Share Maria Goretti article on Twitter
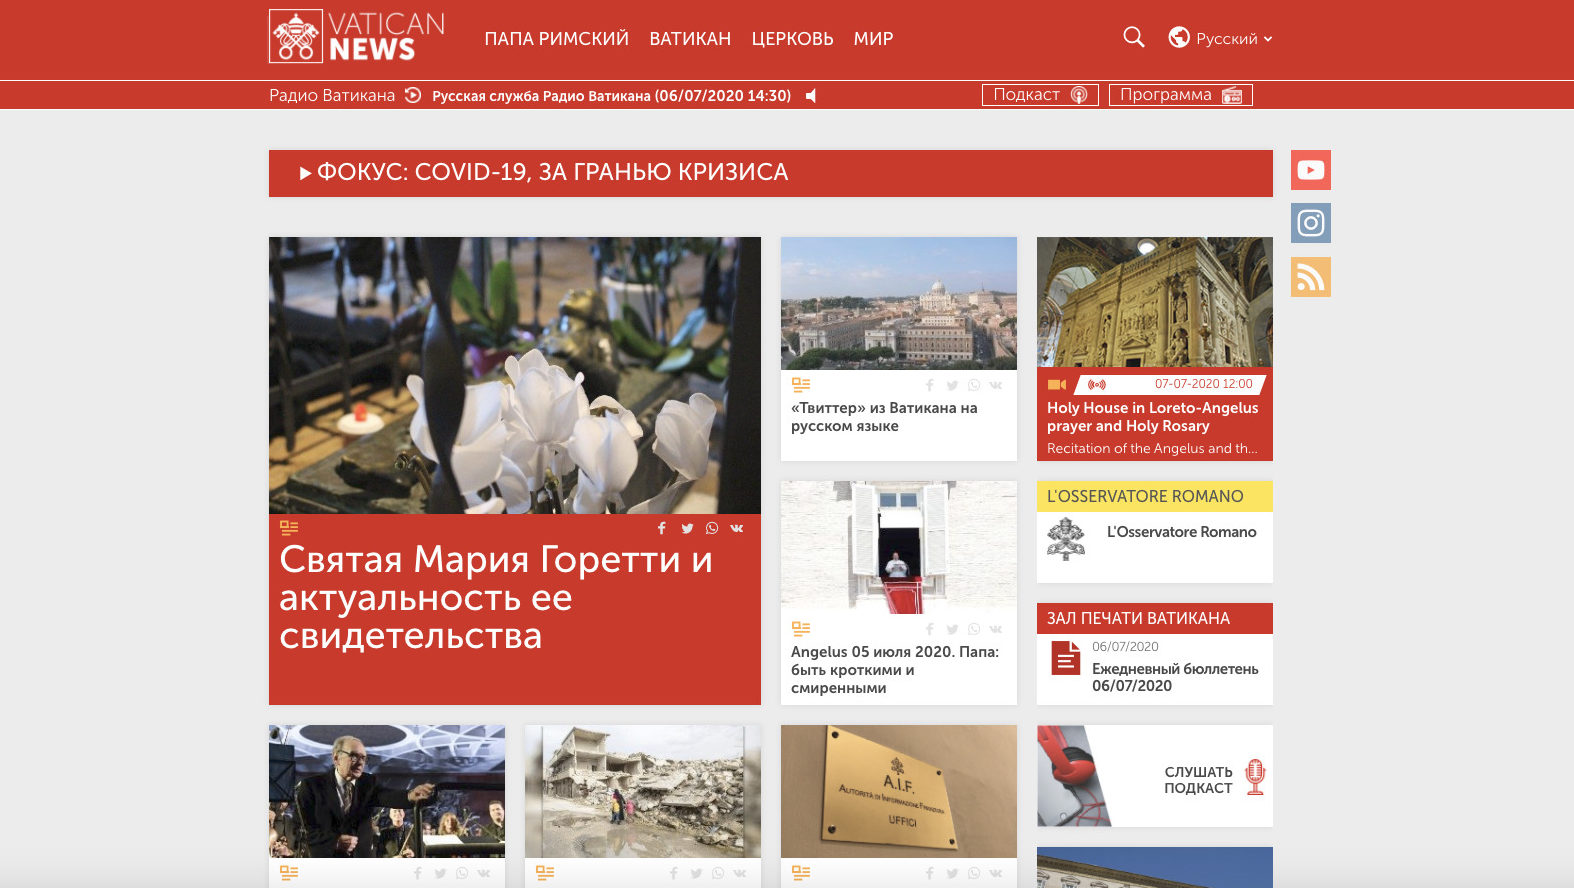The image size is (1574, 888). coord(687,528)
